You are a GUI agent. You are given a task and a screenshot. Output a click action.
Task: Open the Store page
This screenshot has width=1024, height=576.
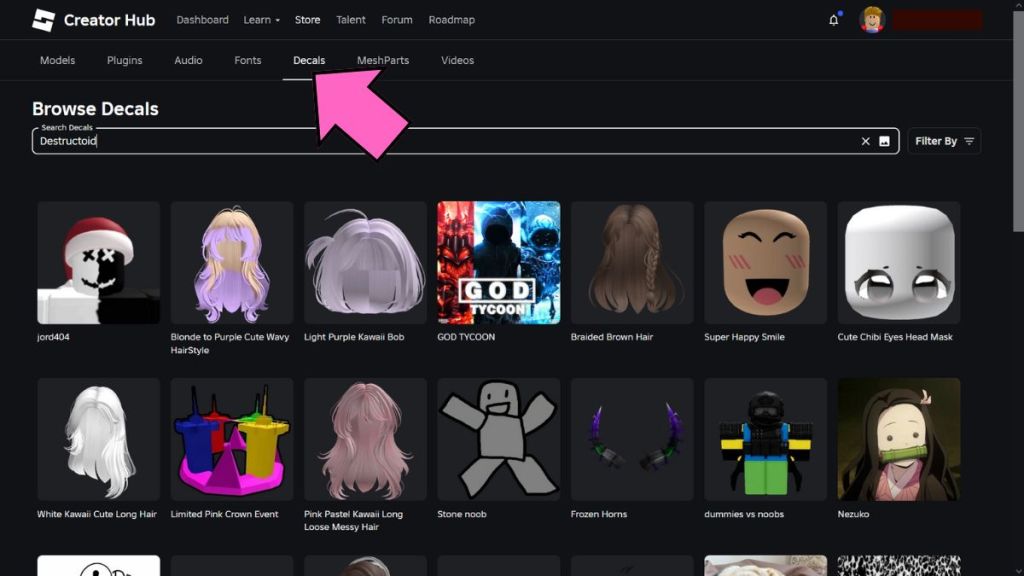click(307, 19)
